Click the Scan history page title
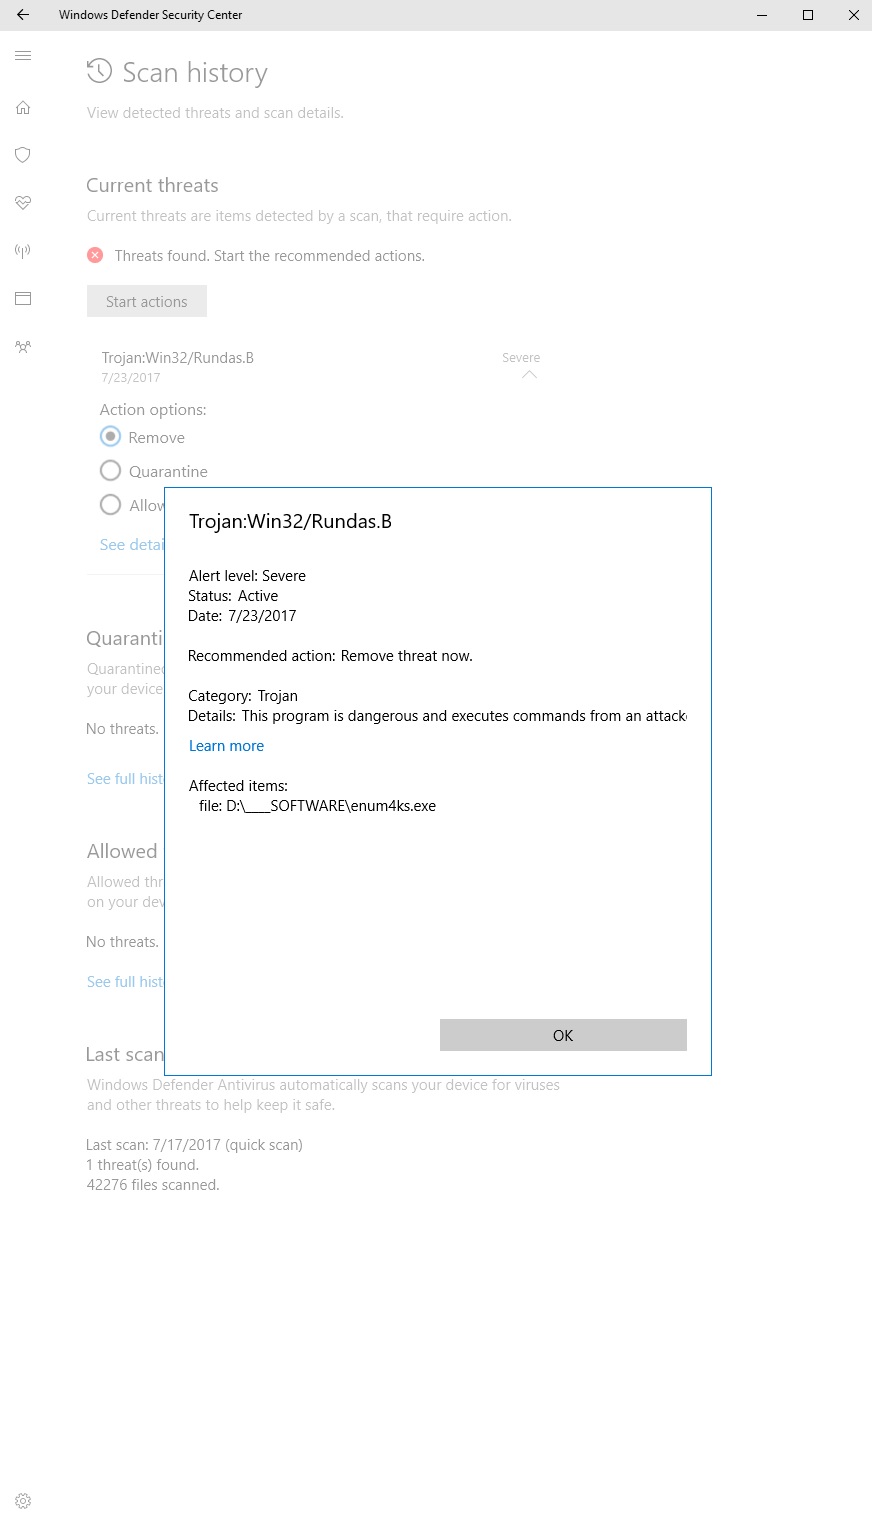 click(x=195, y=73)
